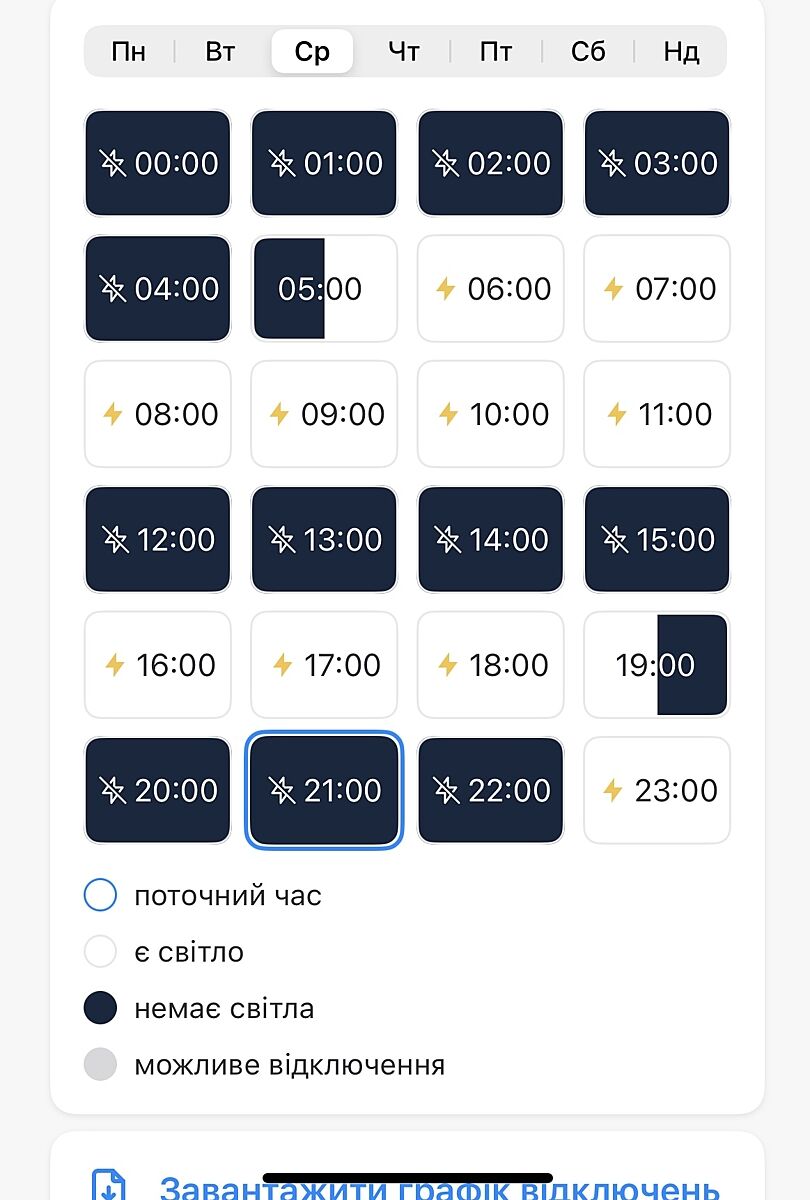Select the Чт day tab
Viewport: 810px width, 1200px height.
coord(404,51)
